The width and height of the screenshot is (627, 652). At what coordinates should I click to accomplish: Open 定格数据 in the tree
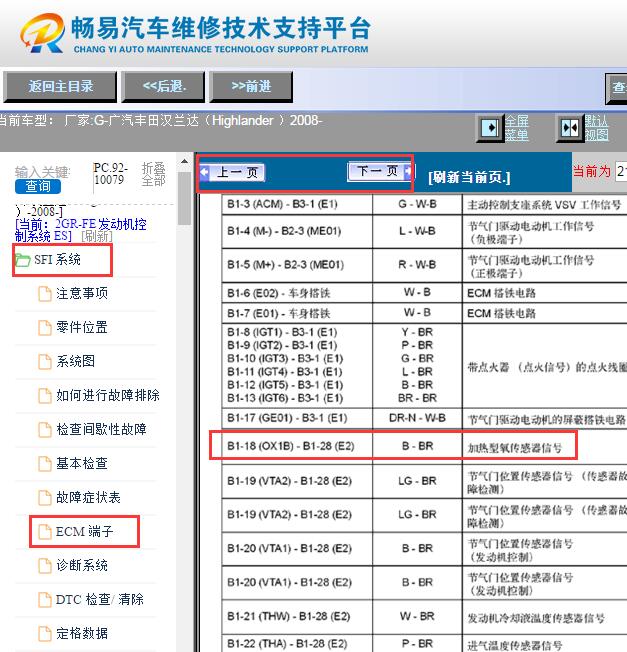tap(82, 633)
